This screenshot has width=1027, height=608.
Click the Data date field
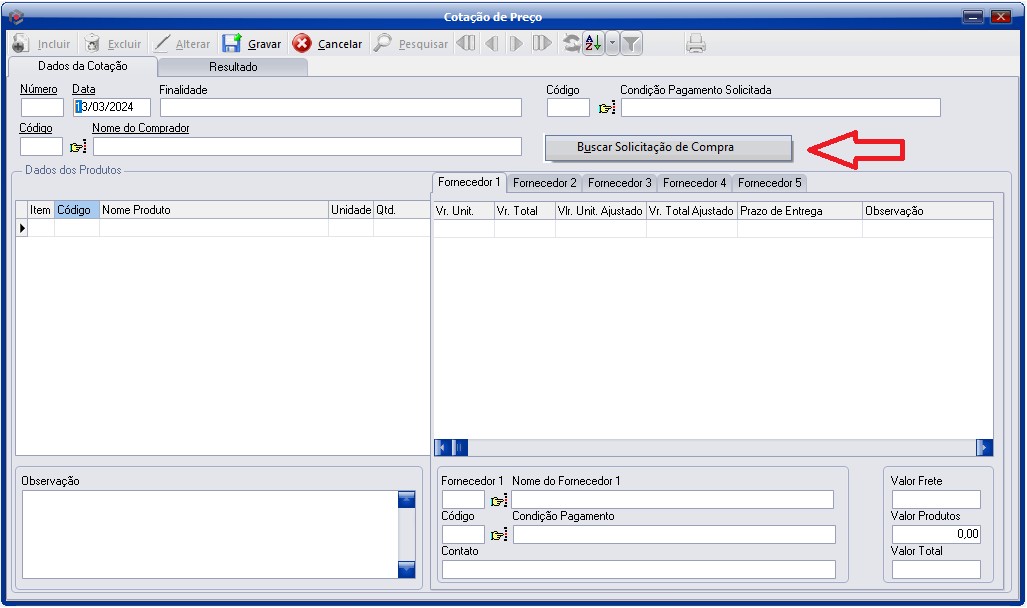112,108
